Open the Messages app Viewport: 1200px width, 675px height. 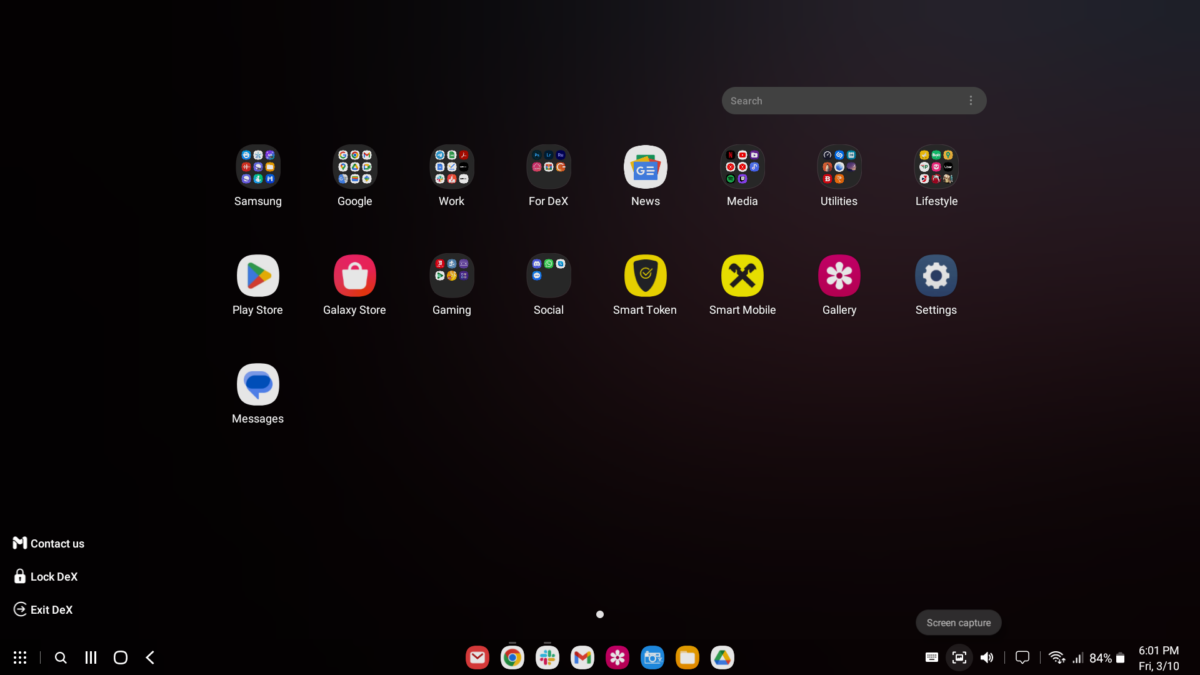pos(257,385)
